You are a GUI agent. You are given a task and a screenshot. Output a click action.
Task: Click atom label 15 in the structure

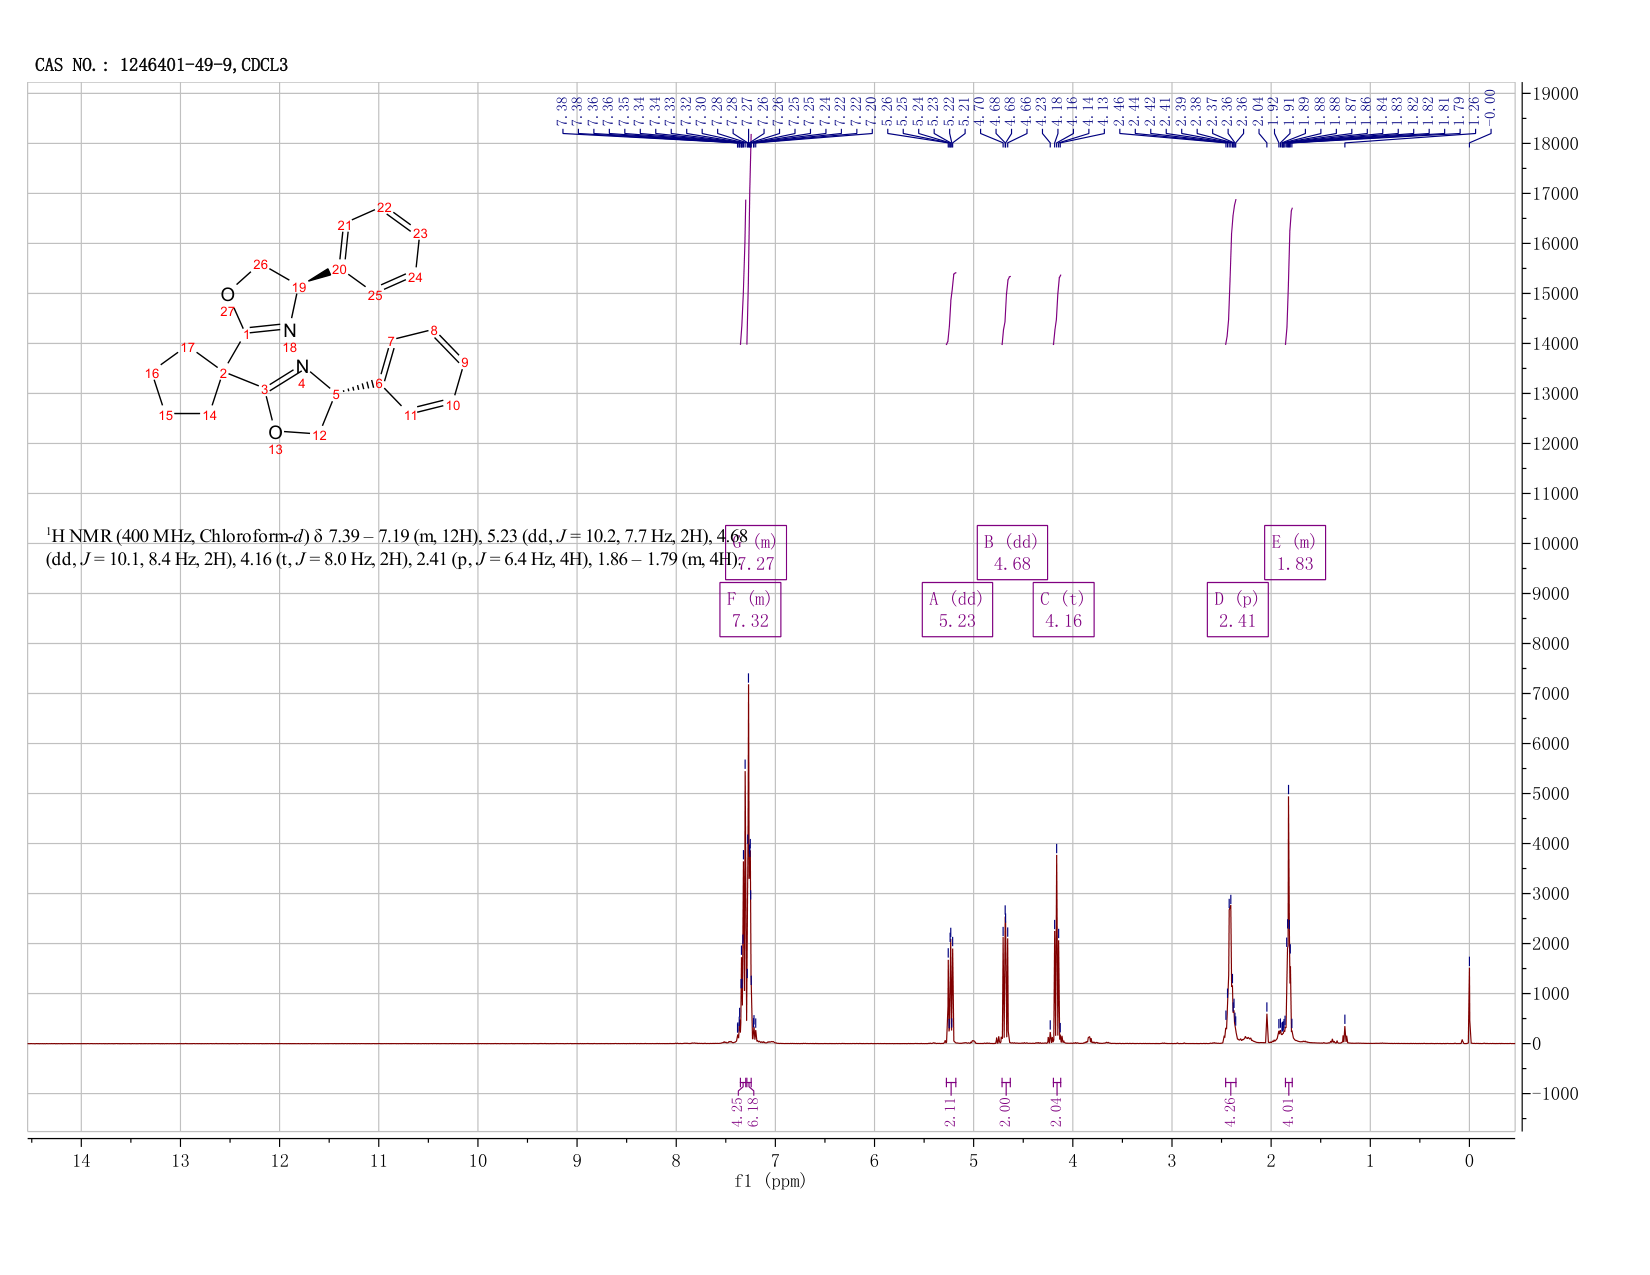[166, 416]
